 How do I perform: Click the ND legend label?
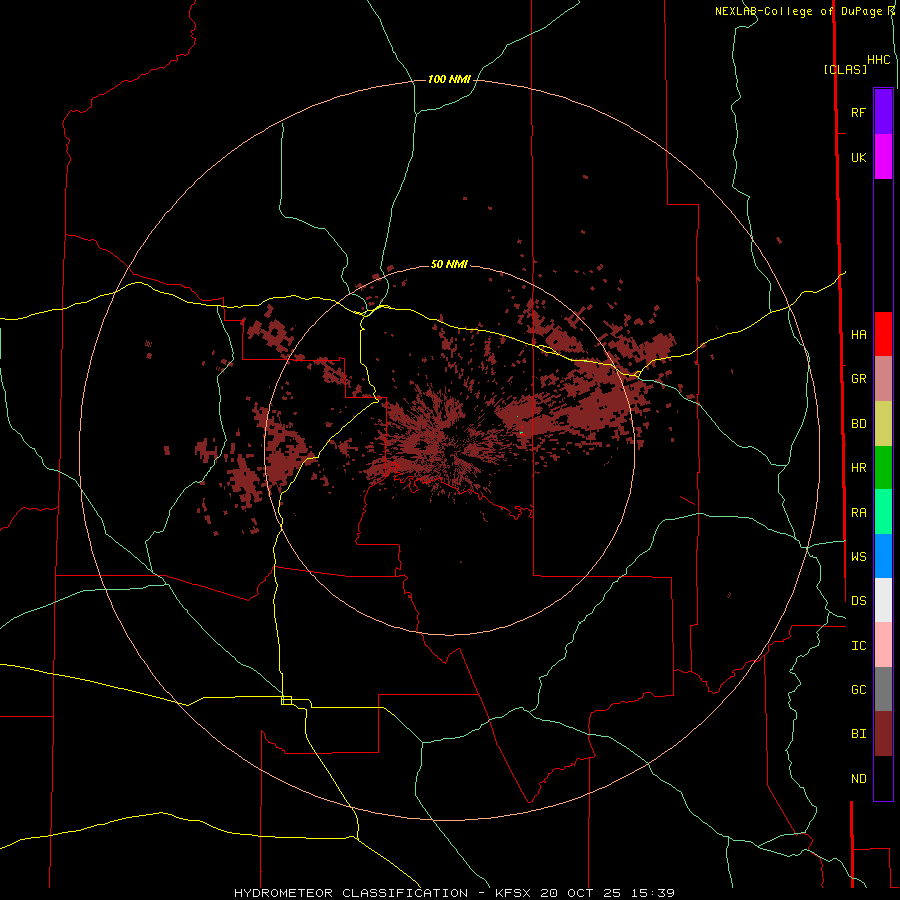[x=858, y=779]
